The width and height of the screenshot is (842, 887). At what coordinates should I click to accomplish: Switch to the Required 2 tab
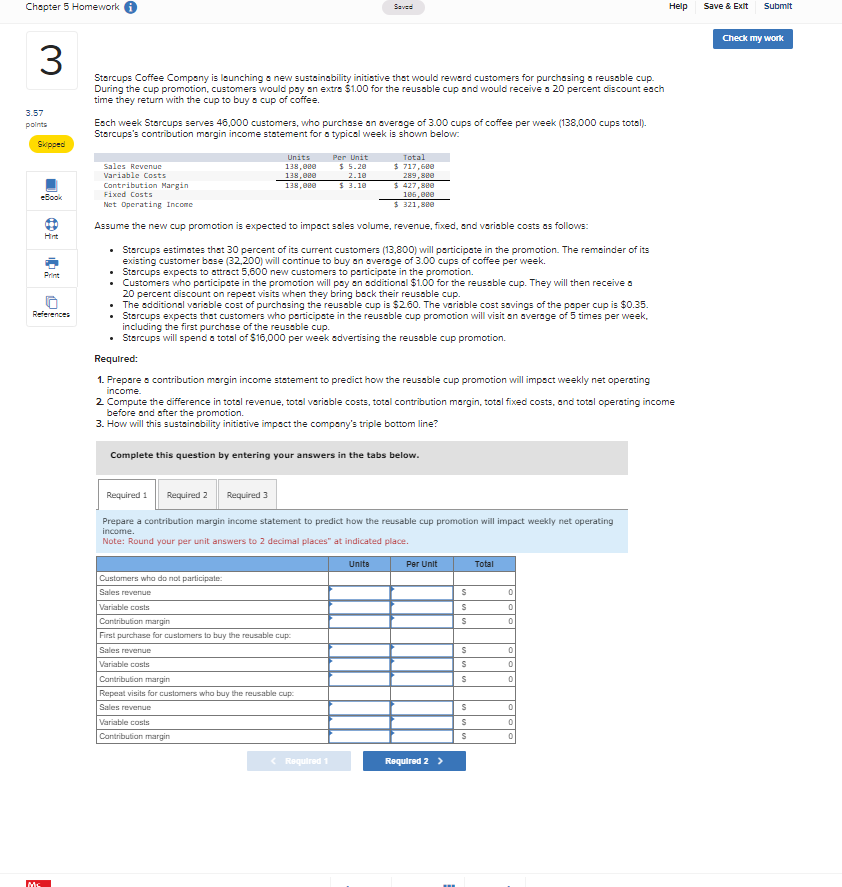[187, 495]
